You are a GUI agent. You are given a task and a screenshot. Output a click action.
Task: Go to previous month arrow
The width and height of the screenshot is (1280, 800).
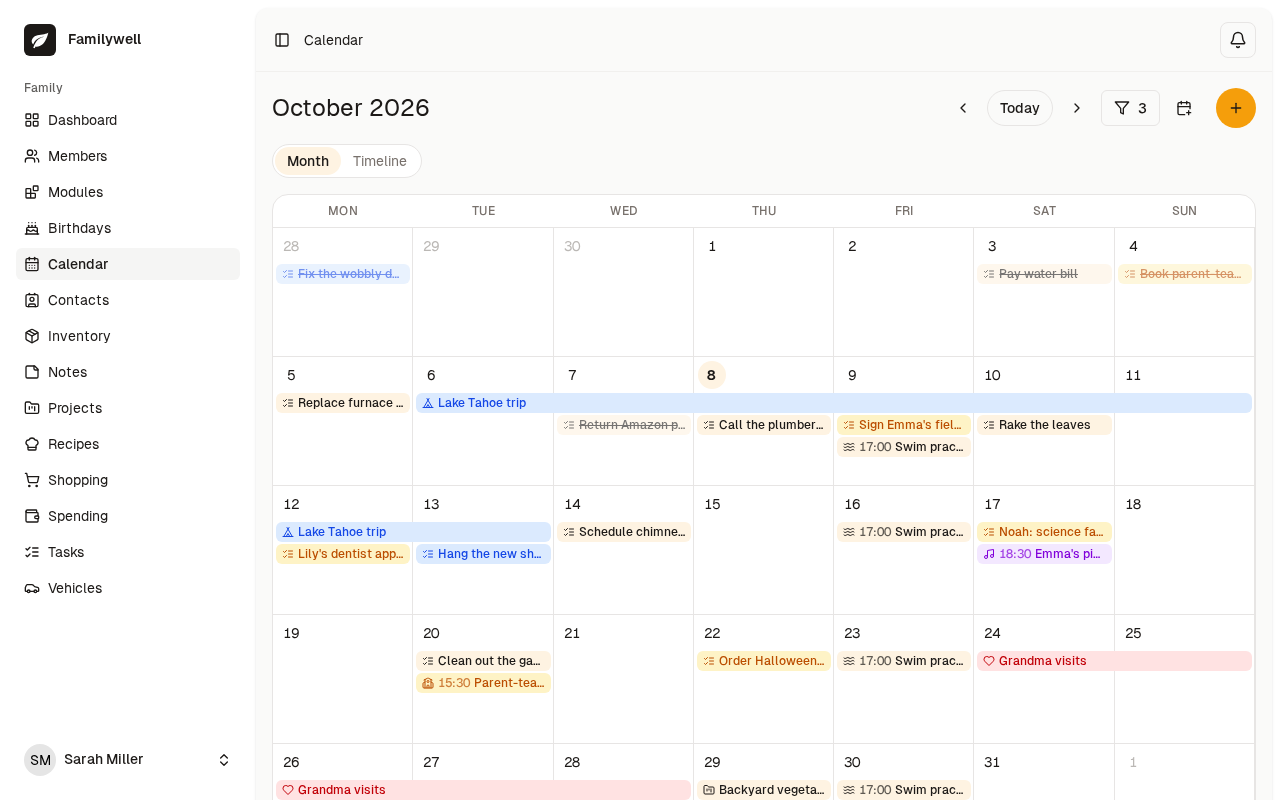(x=963, y=108)
